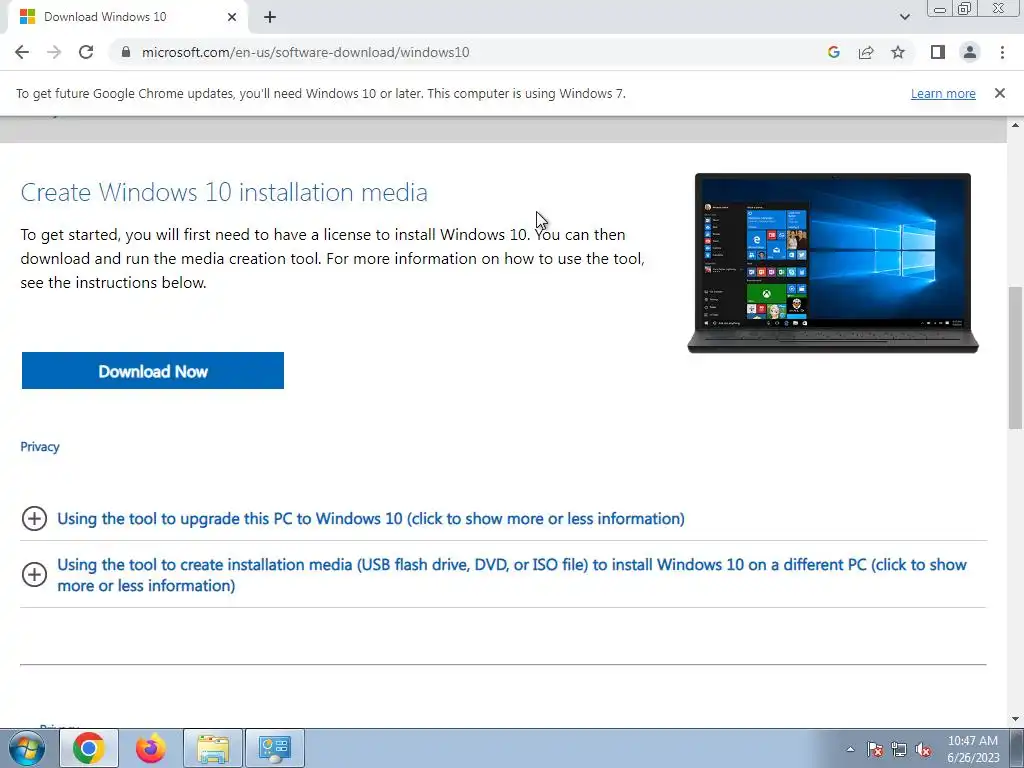Click the Chrome taskbar icon

[89, 748]
